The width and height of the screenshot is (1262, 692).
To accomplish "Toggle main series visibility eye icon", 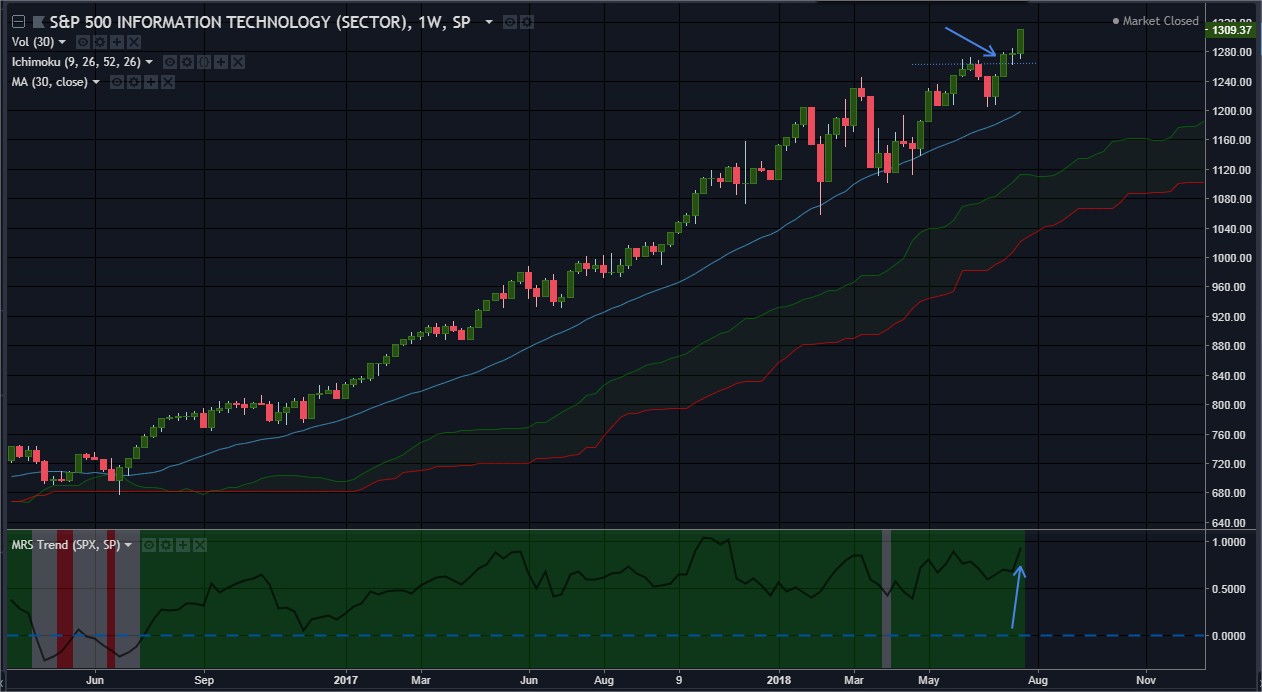I will click(510, 22).
